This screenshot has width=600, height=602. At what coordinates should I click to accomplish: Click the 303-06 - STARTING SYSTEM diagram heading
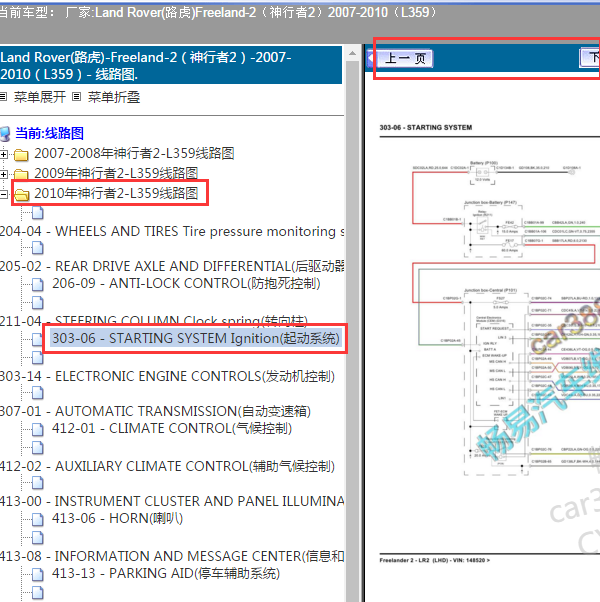[426, 127]
